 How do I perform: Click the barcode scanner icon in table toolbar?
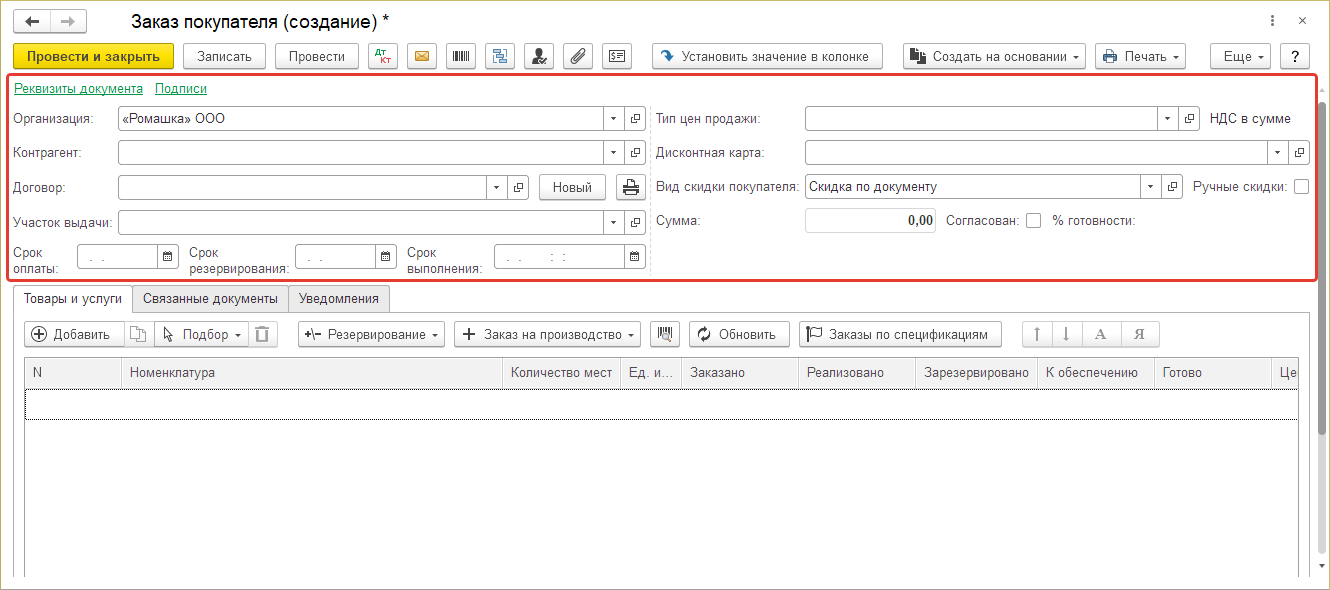[x=664, y=334]
